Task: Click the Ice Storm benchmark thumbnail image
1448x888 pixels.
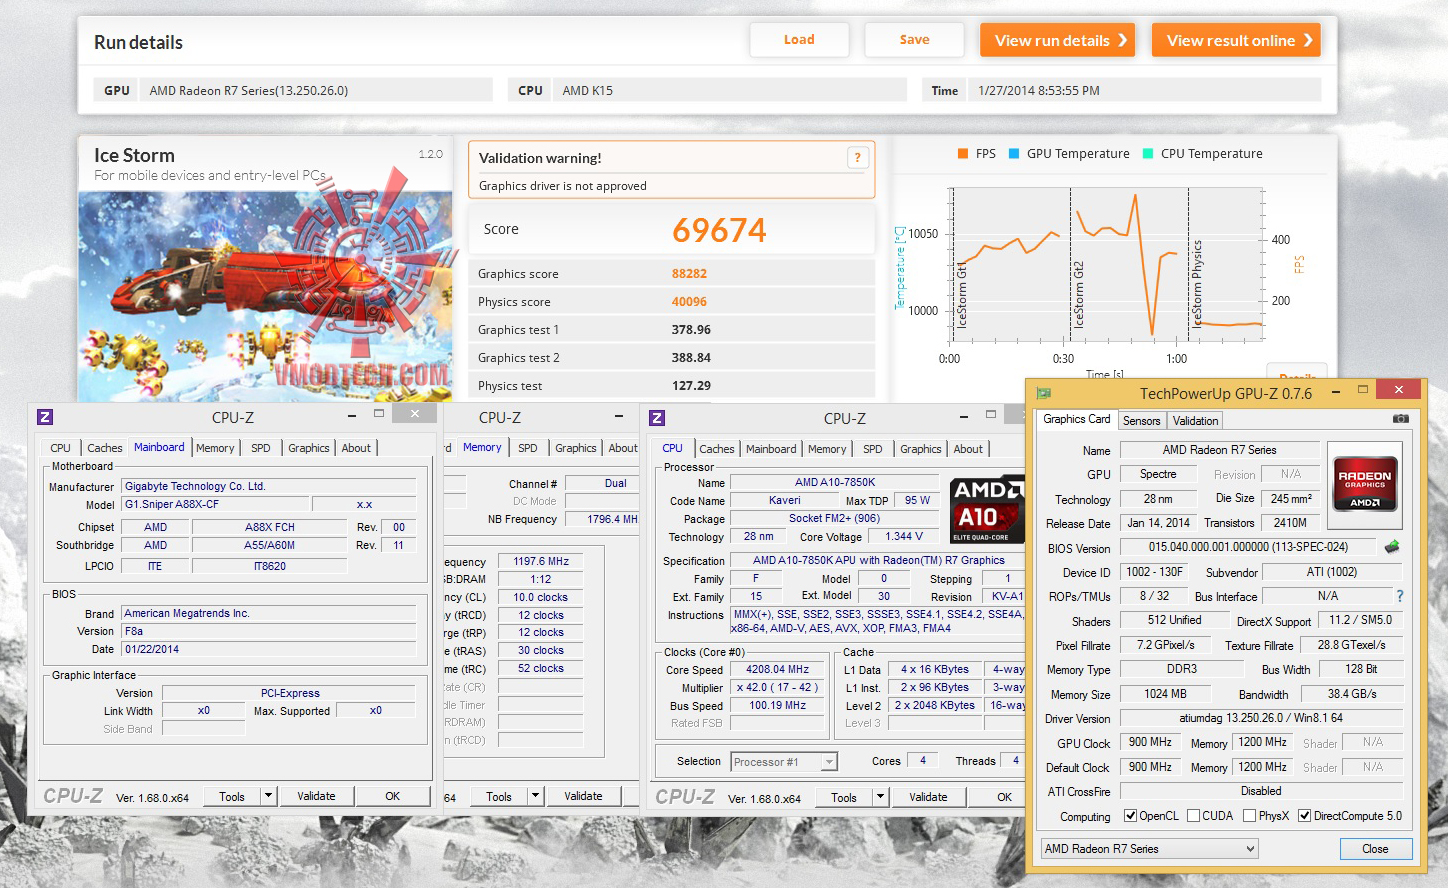Action: 265,295
